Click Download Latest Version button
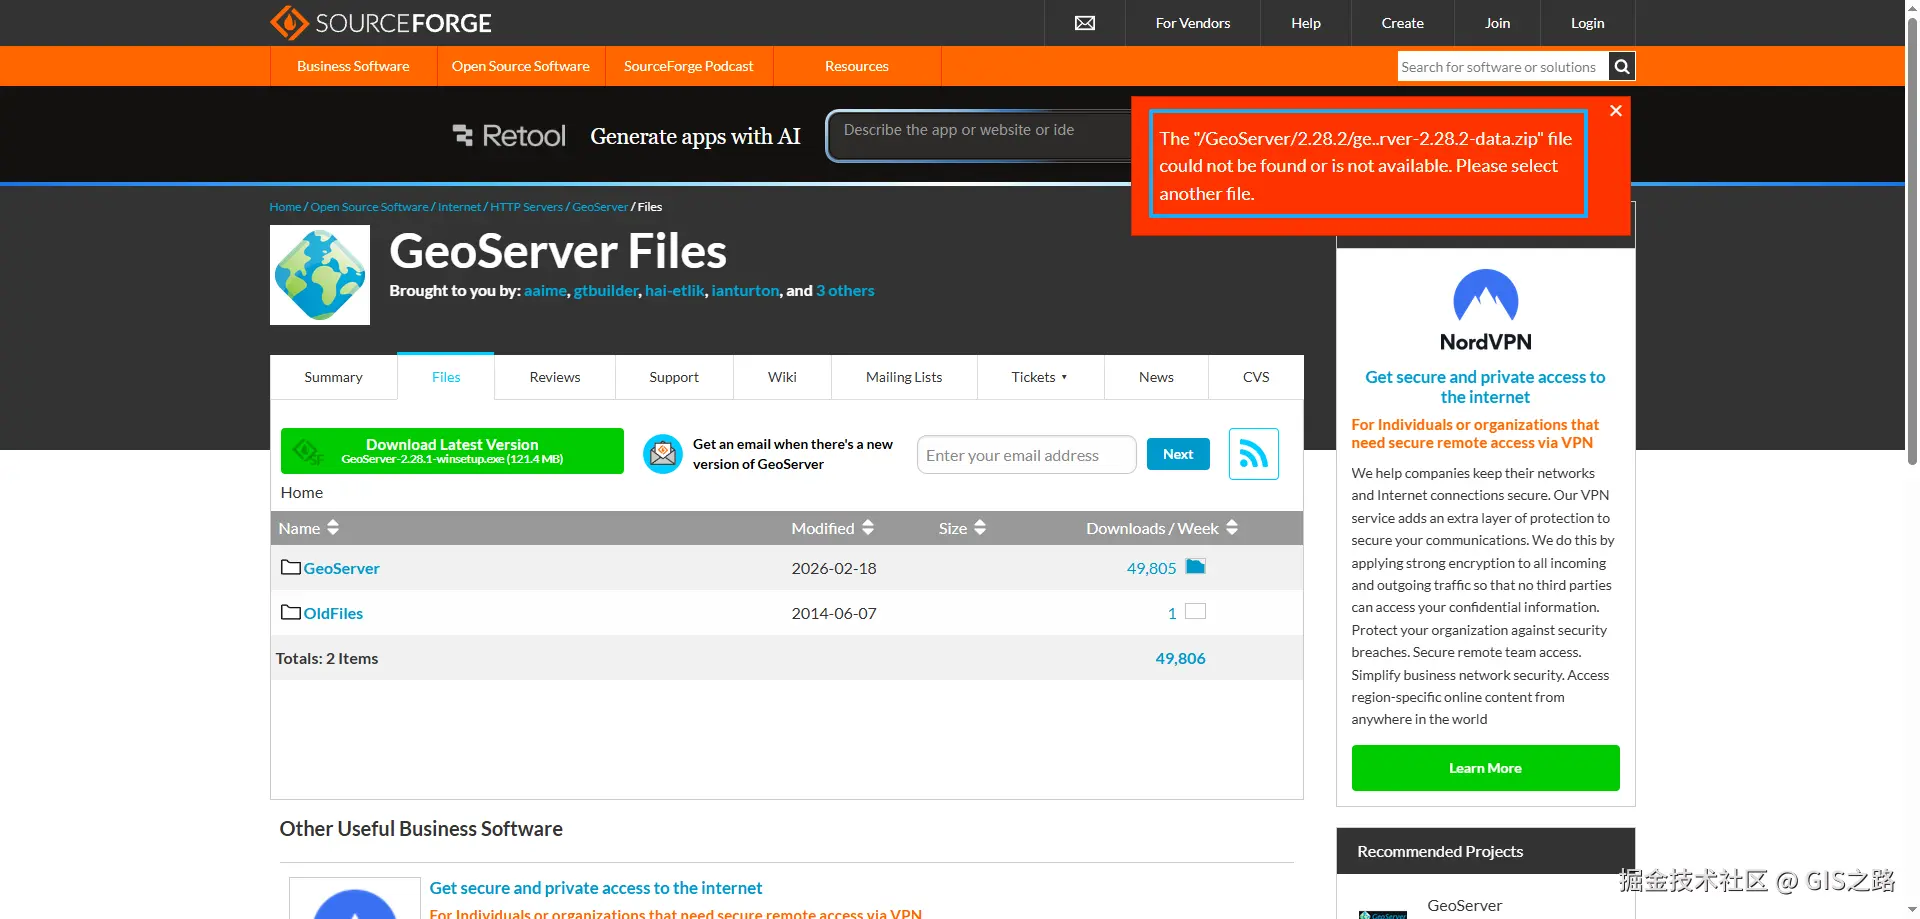Viewport: 1920px width, 919px height. [x=452, y=451]
